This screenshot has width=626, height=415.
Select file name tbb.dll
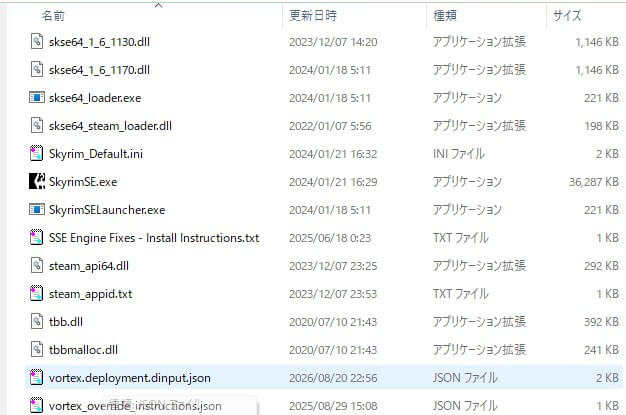(x=66, y=322)
